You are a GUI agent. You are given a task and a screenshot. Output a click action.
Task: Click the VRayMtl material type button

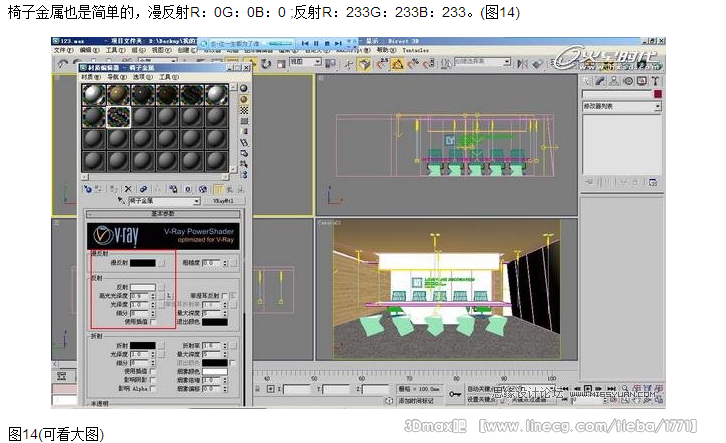[223, 201]
